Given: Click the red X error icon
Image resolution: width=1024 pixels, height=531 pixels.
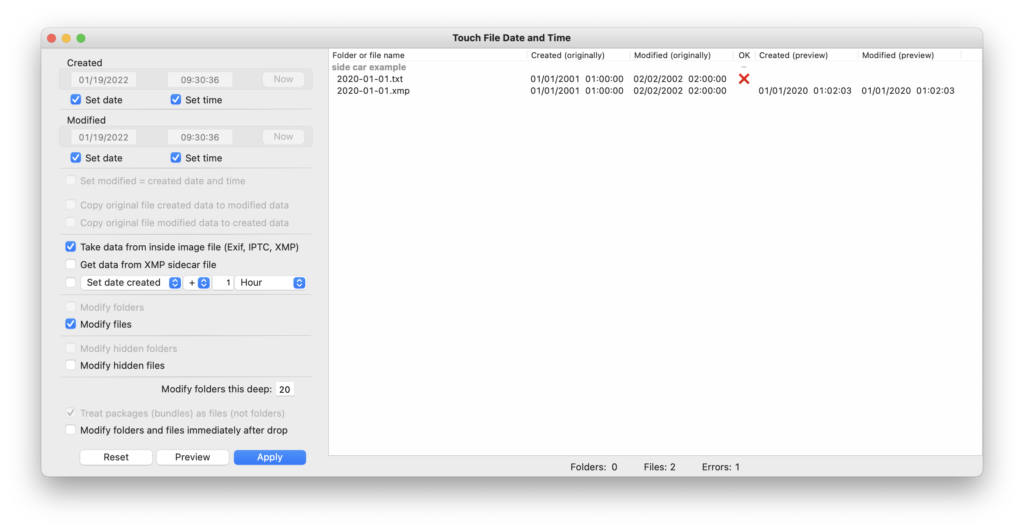Looking at the screenshot, I should [743, 79].
